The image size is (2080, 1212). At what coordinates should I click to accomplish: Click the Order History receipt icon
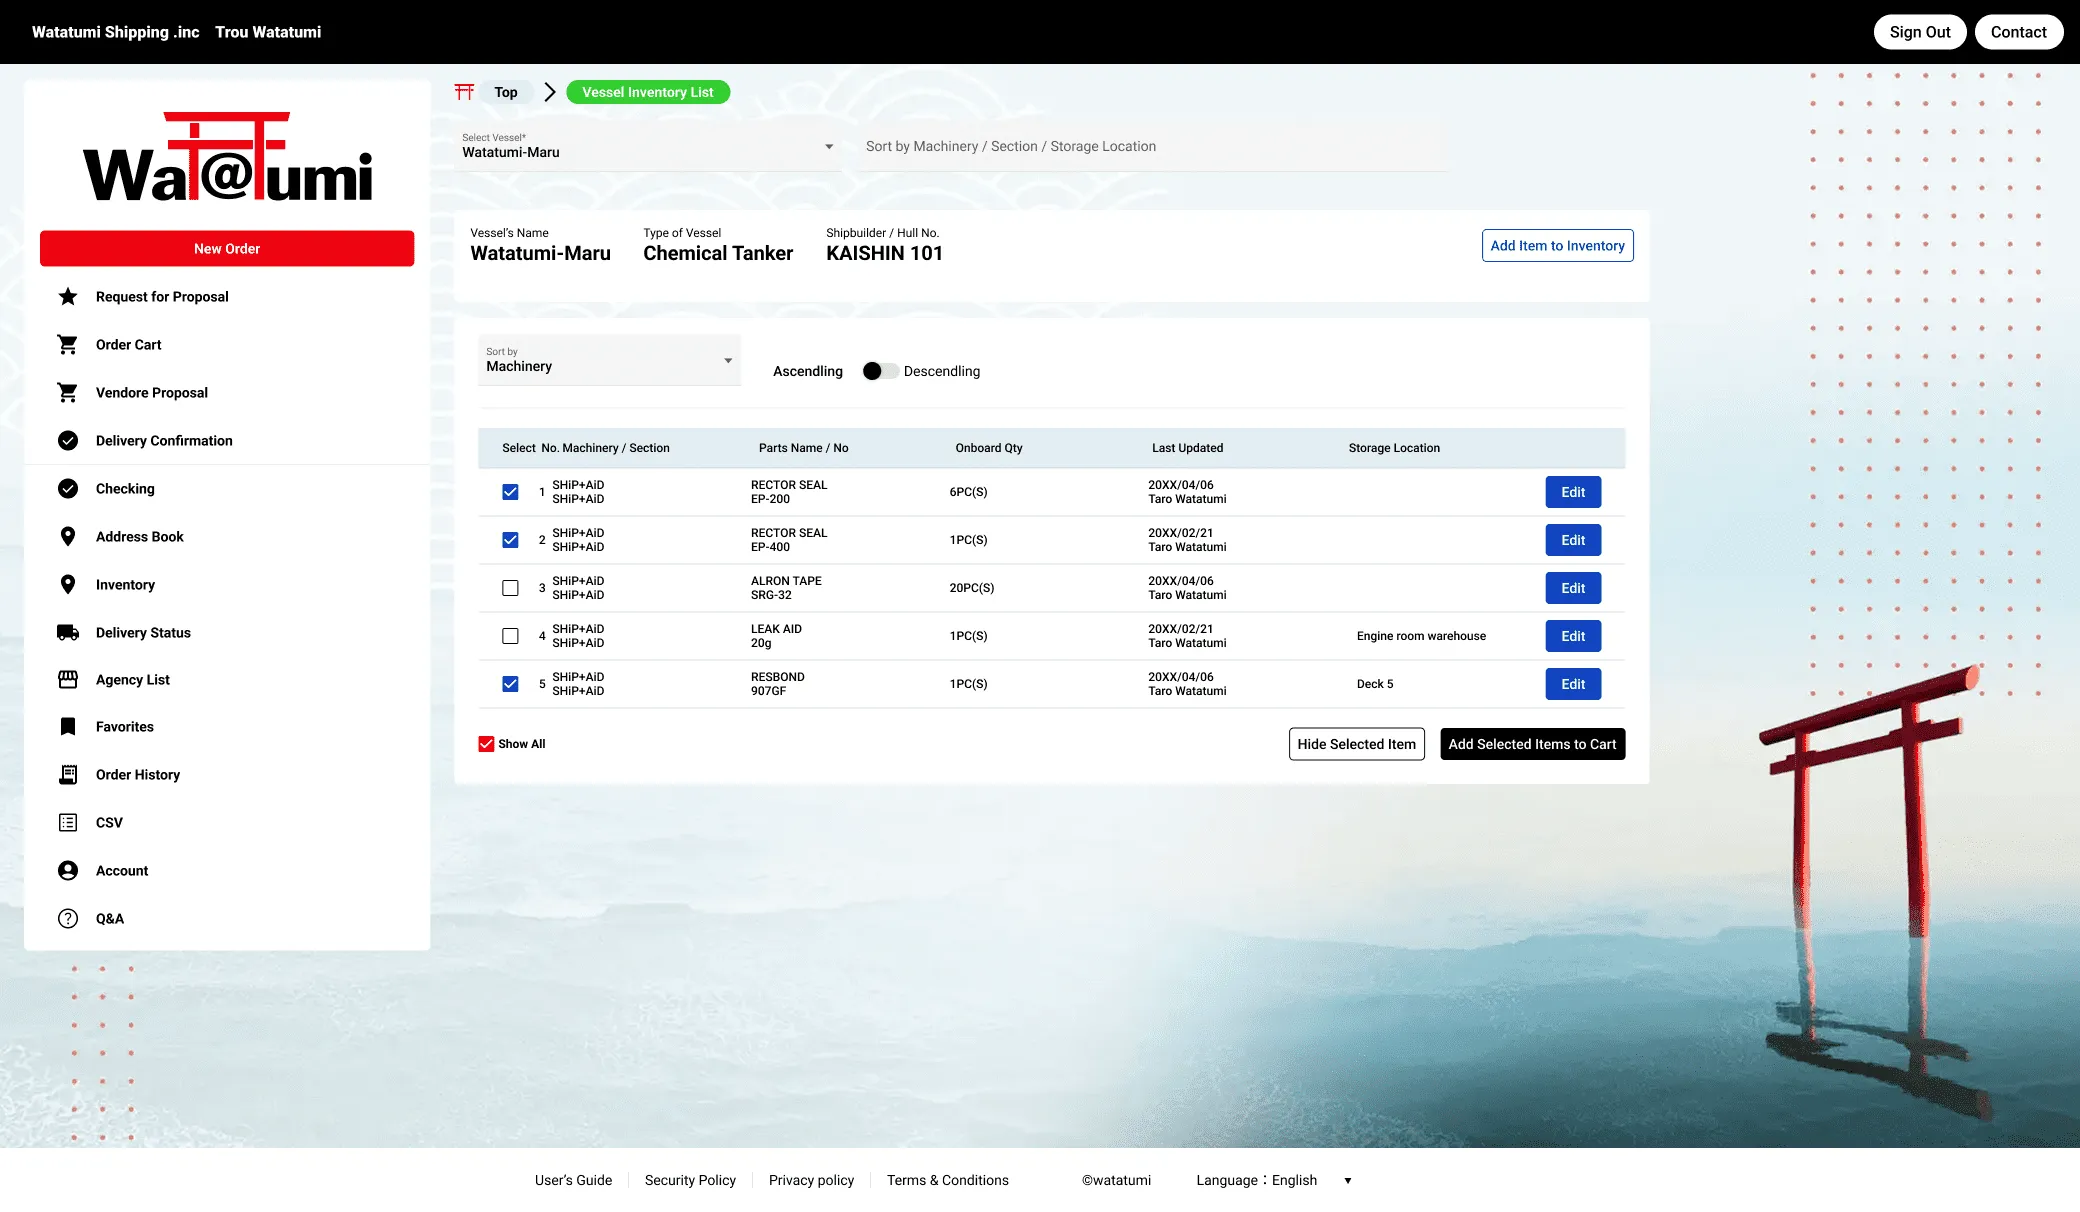(68, 775)
